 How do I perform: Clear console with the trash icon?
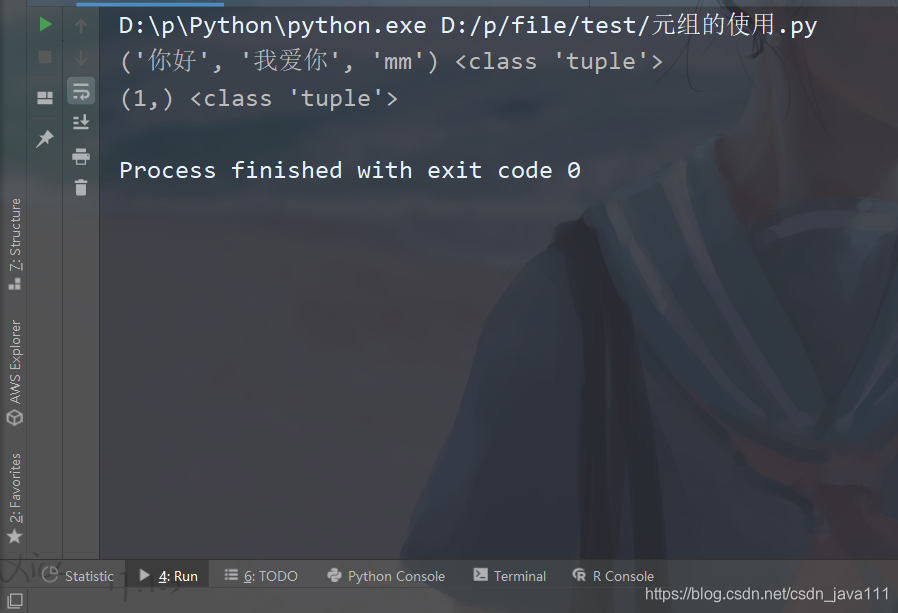[x=81, y=187]
